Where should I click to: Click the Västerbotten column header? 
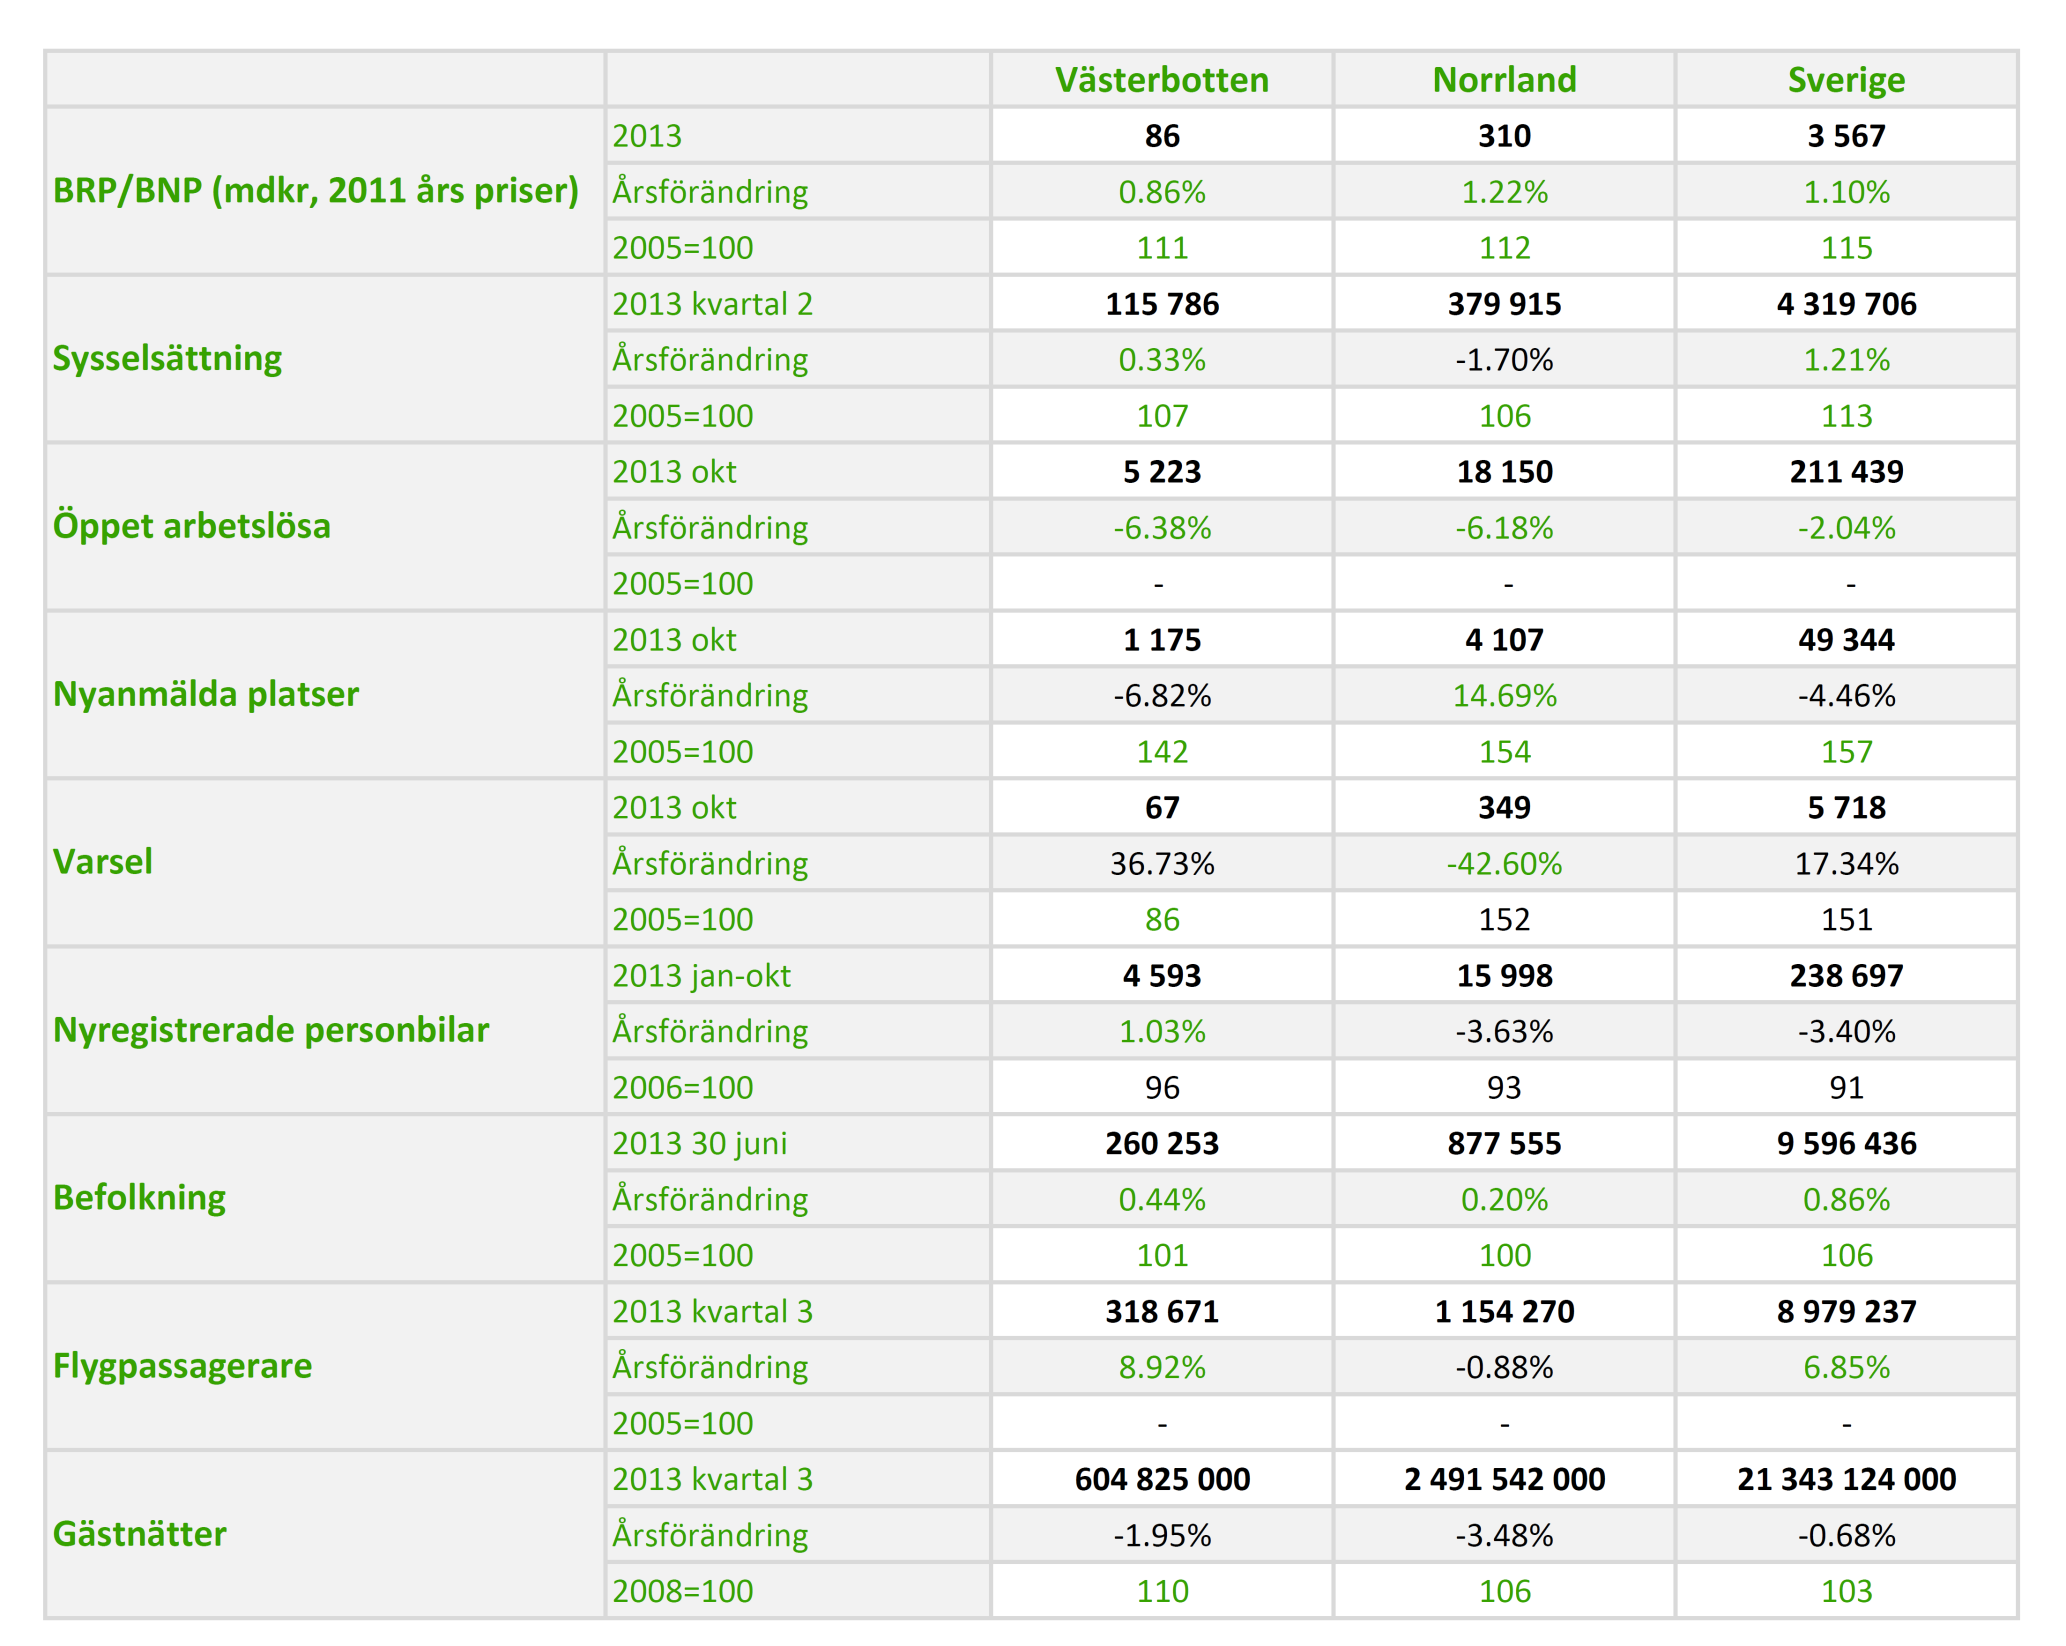[1162, 80]
